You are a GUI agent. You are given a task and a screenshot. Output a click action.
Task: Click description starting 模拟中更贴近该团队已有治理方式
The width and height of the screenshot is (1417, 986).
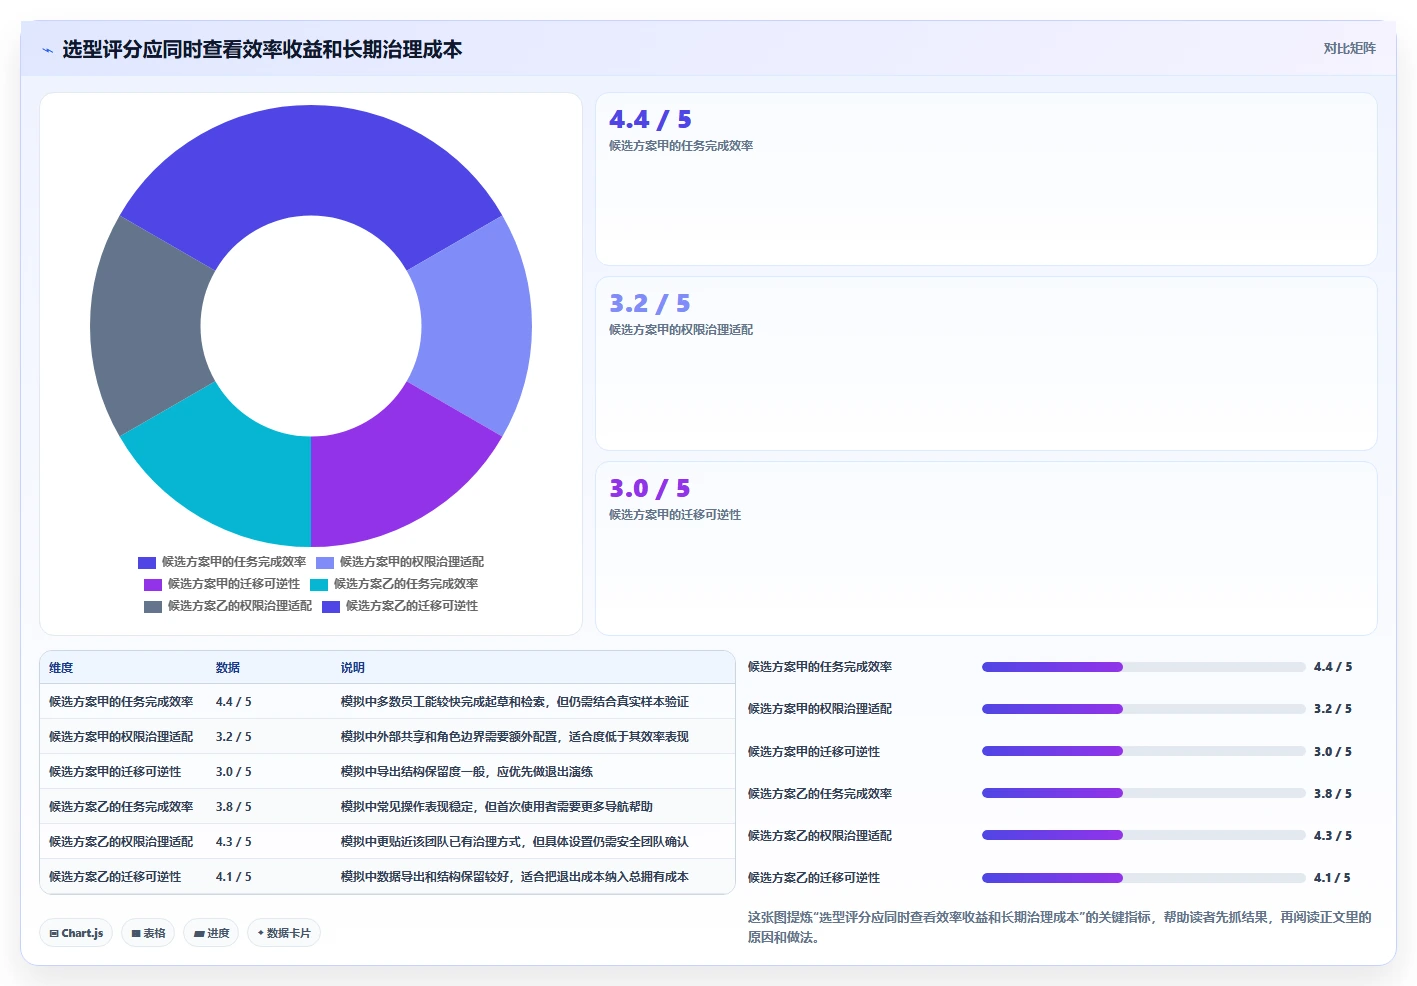pos(515,842)
